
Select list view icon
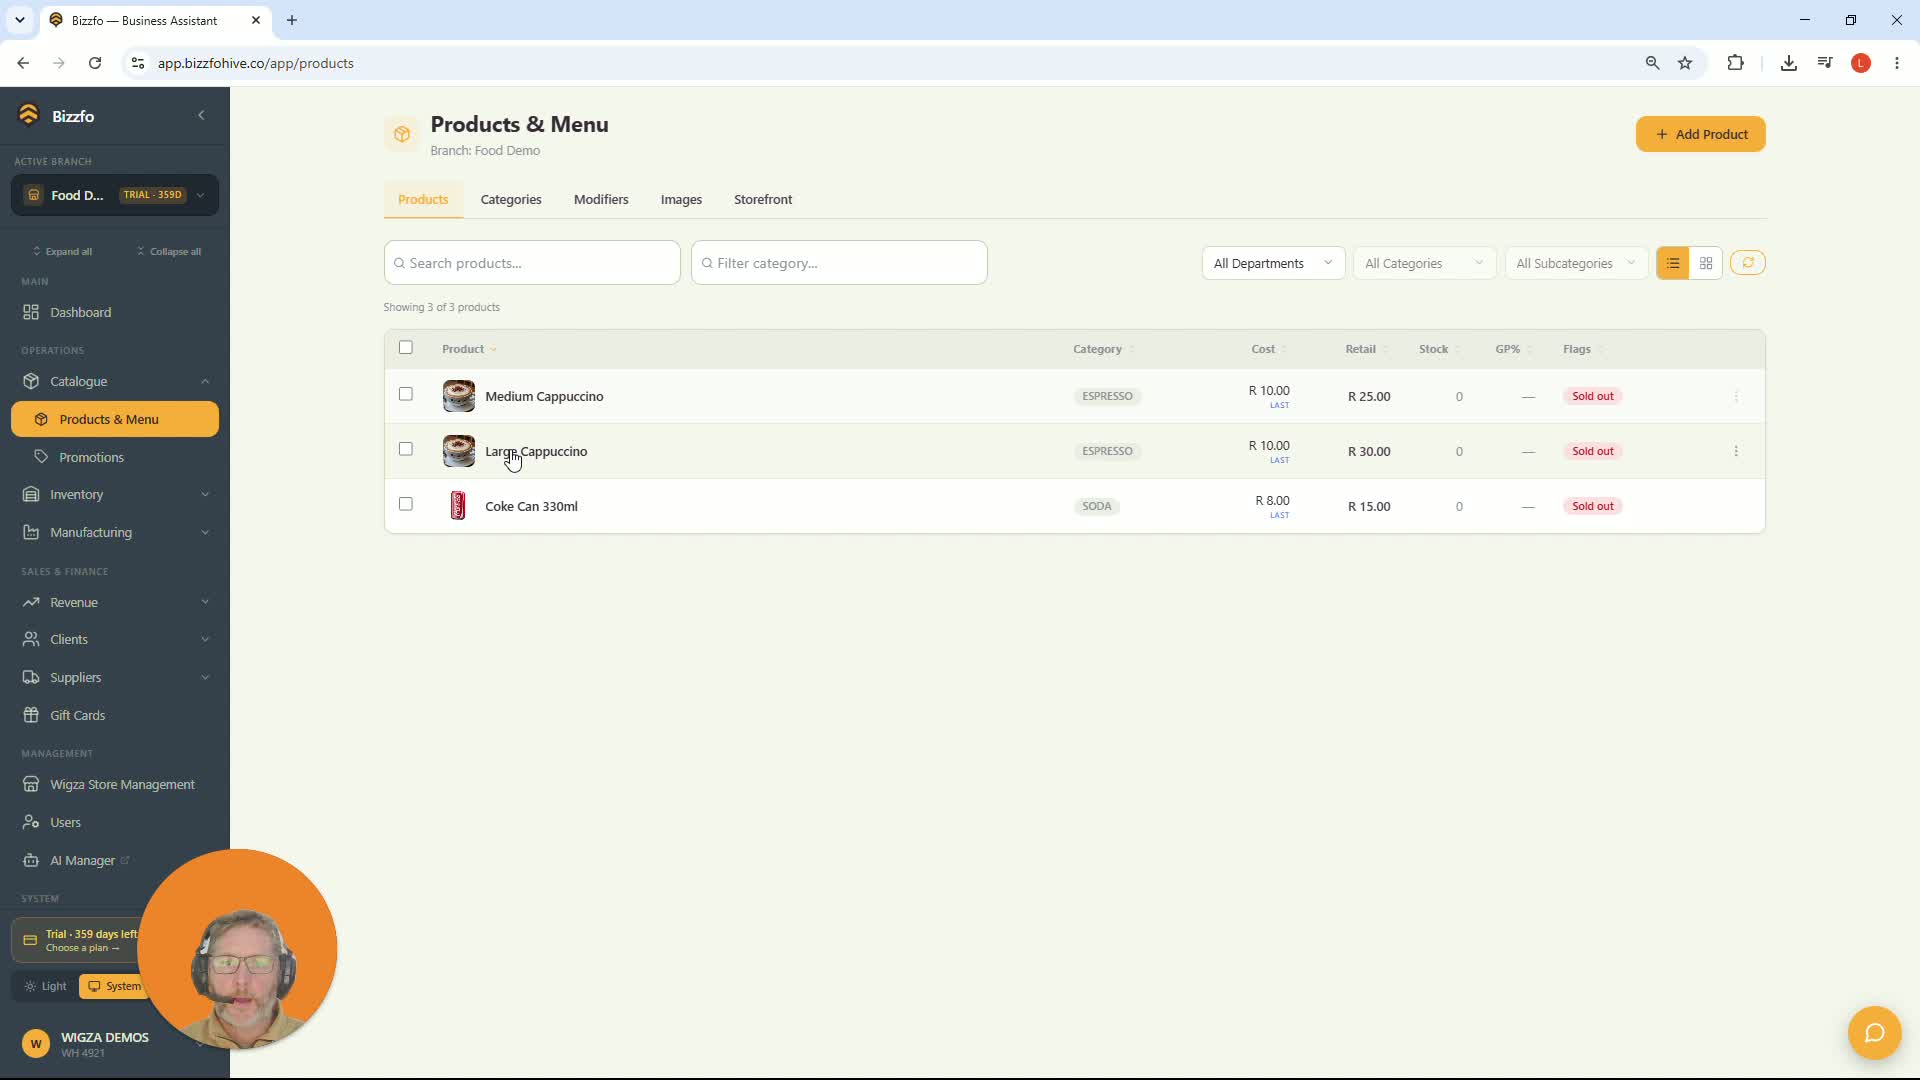pyautogui.click(x=1673, y=263)
